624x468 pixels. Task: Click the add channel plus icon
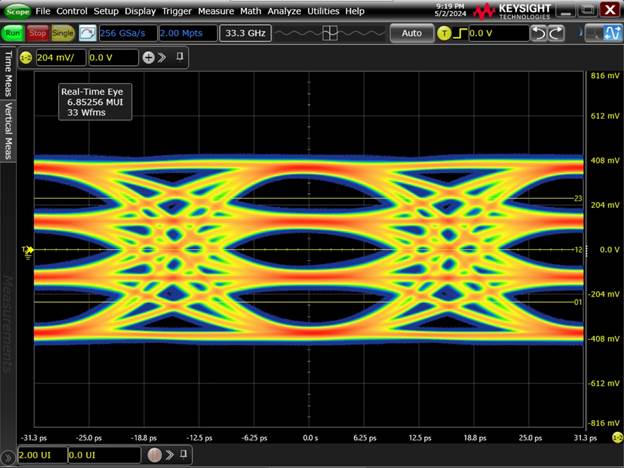click(148, 58)
